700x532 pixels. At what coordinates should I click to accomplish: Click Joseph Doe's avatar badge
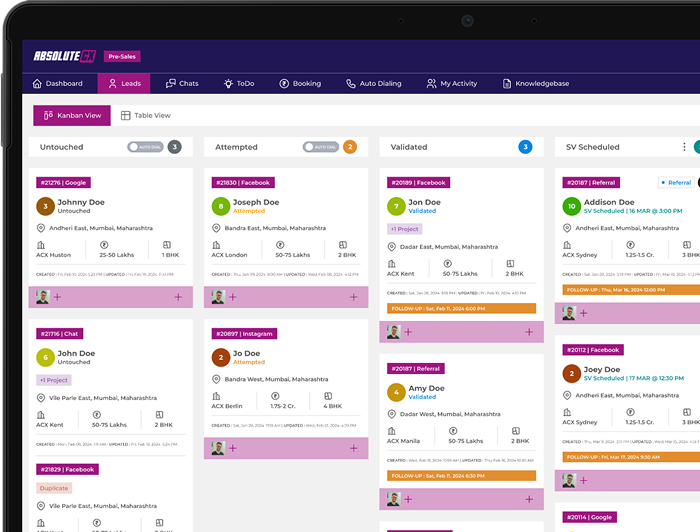[221, 206]
